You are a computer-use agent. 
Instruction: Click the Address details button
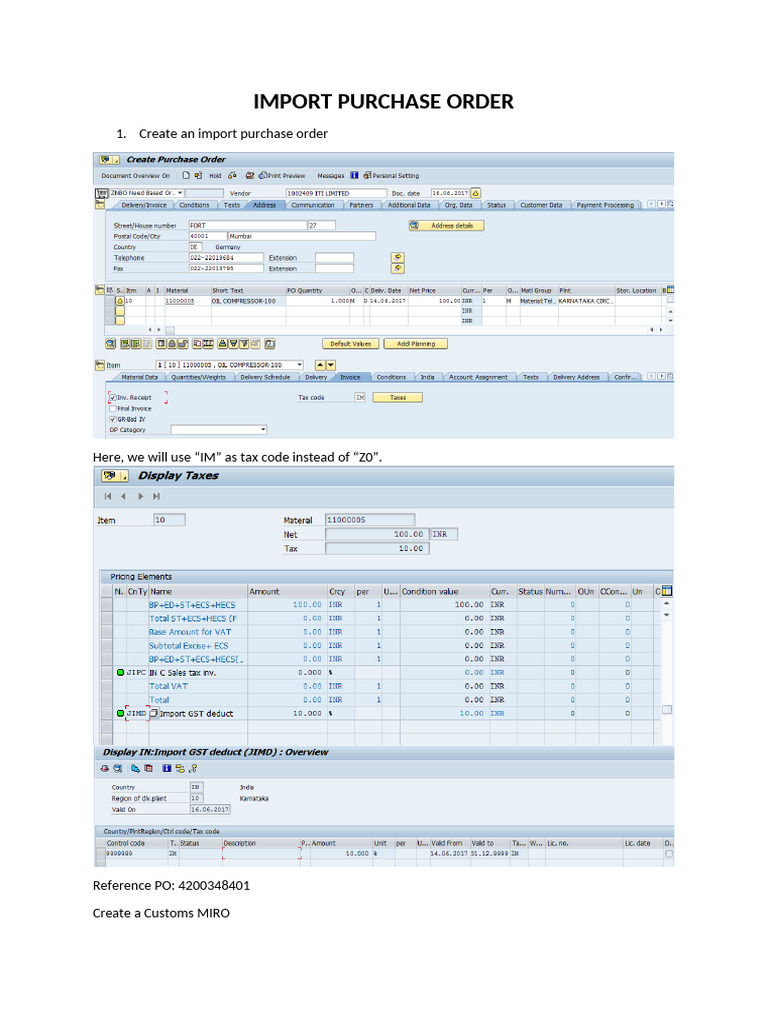click(x=447, y=225)
